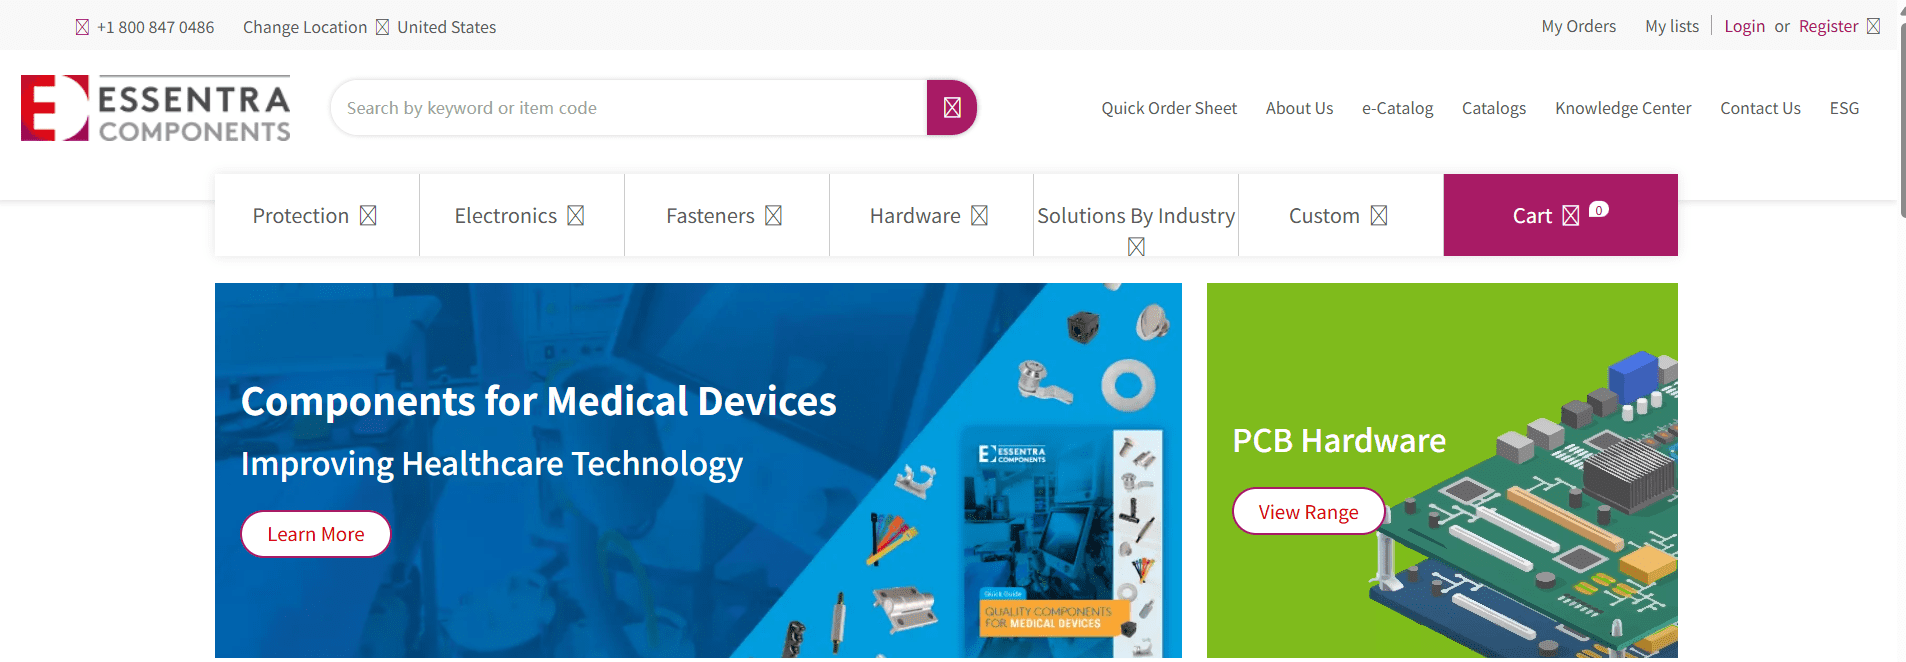1906x662 pixels.
Task: Click the user icon next to Register
Action: (x=1873, y=26)
